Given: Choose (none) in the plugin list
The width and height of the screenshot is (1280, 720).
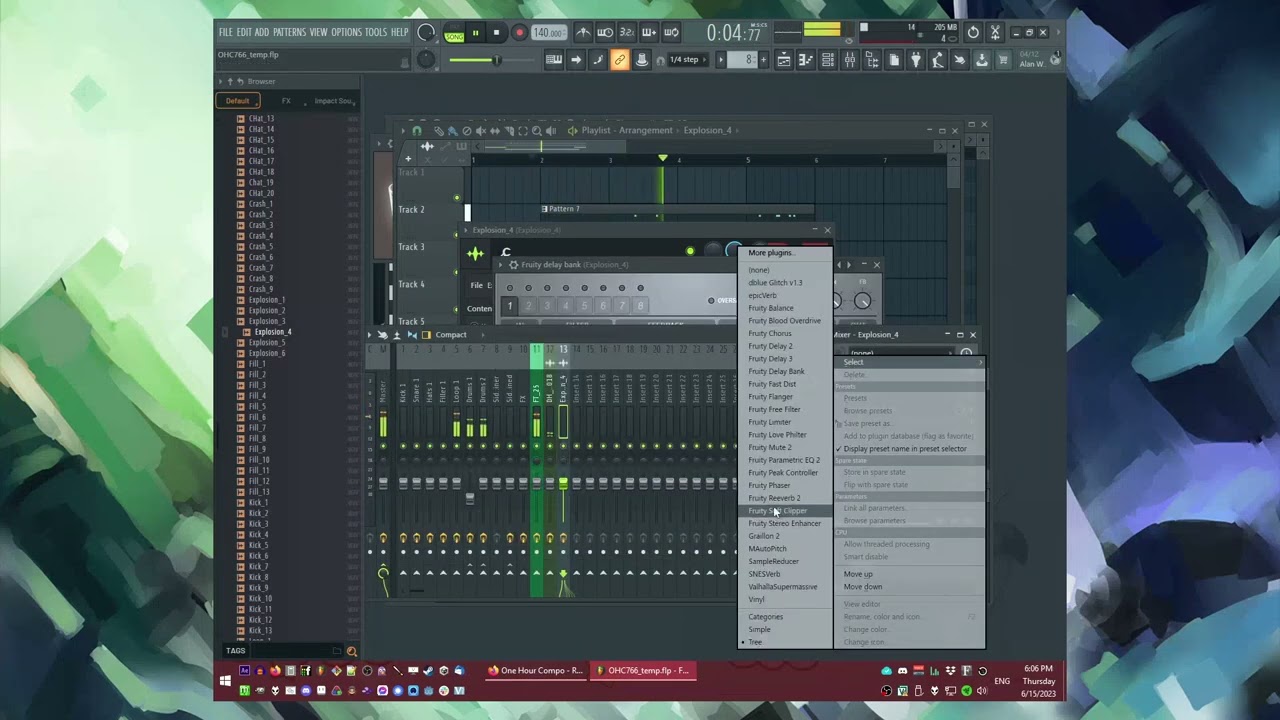Looking at the screenshot, I should [759, 270].
